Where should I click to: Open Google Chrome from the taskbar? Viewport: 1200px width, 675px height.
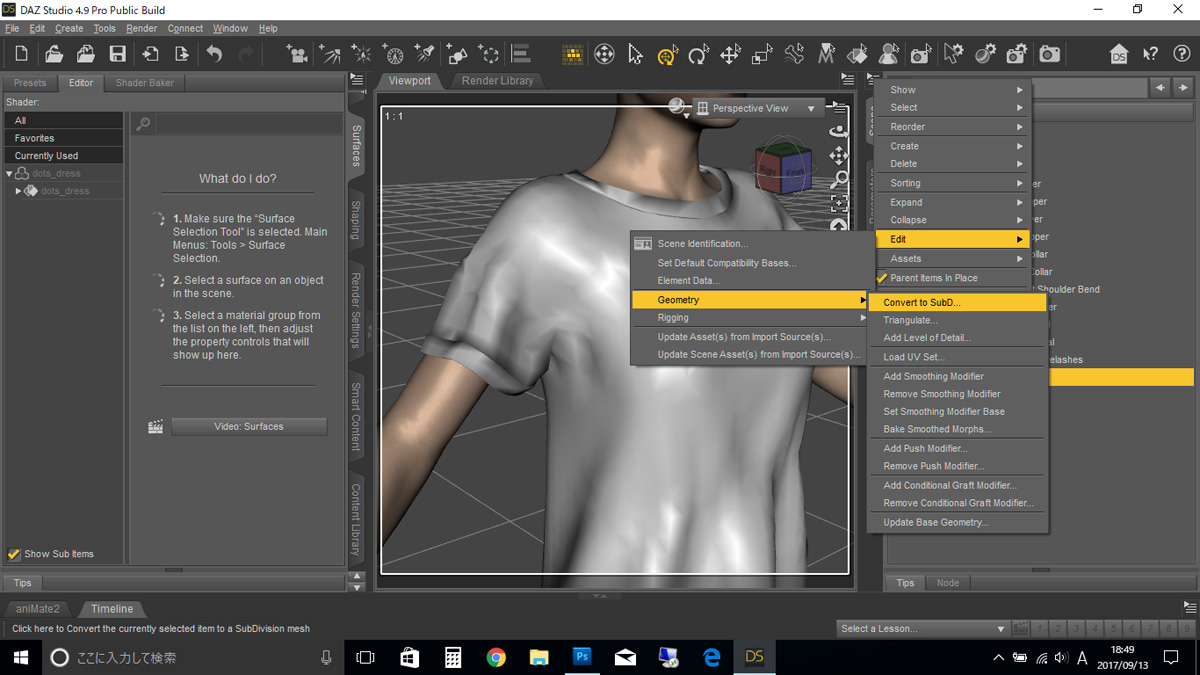click(x=496, y=657)
